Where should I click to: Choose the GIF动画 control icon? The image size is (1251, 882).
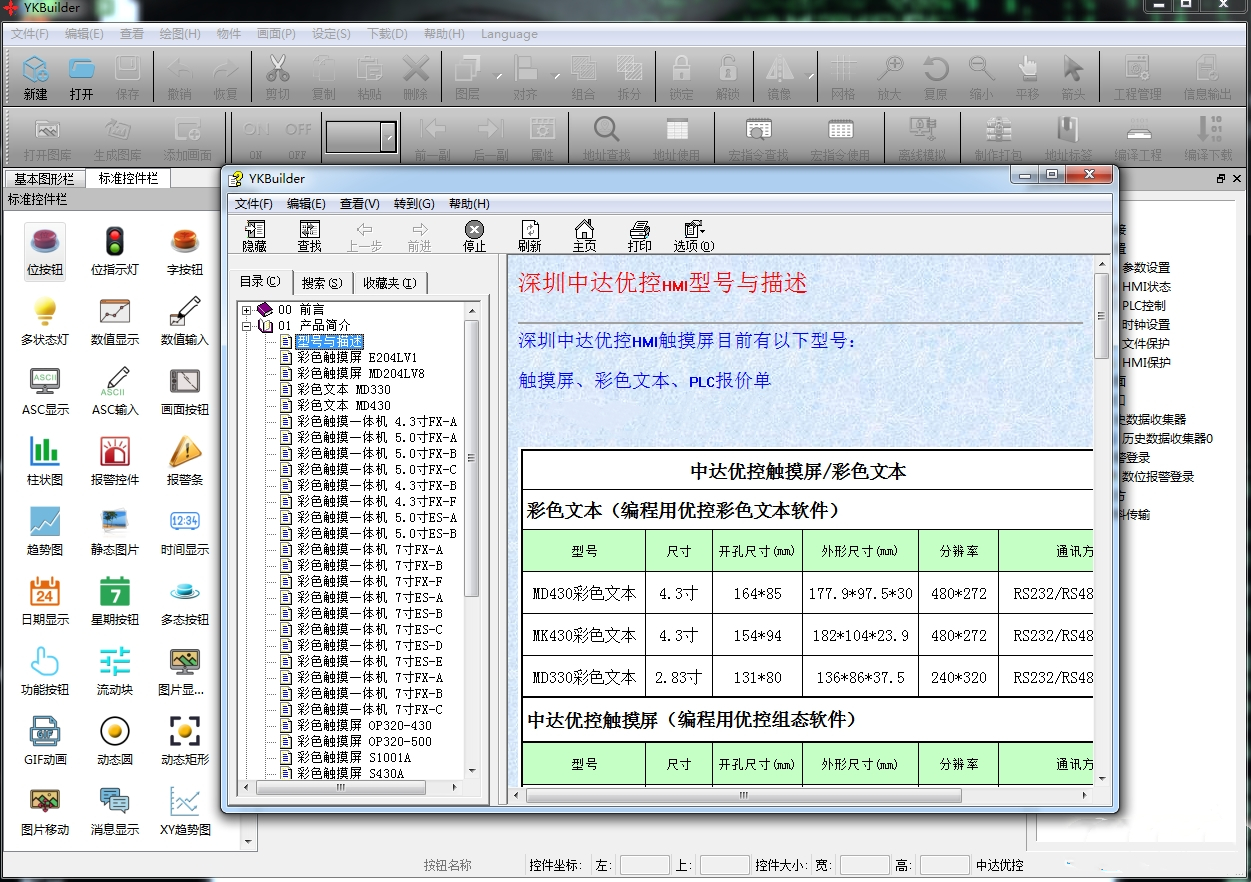click(x=45, y=739)
